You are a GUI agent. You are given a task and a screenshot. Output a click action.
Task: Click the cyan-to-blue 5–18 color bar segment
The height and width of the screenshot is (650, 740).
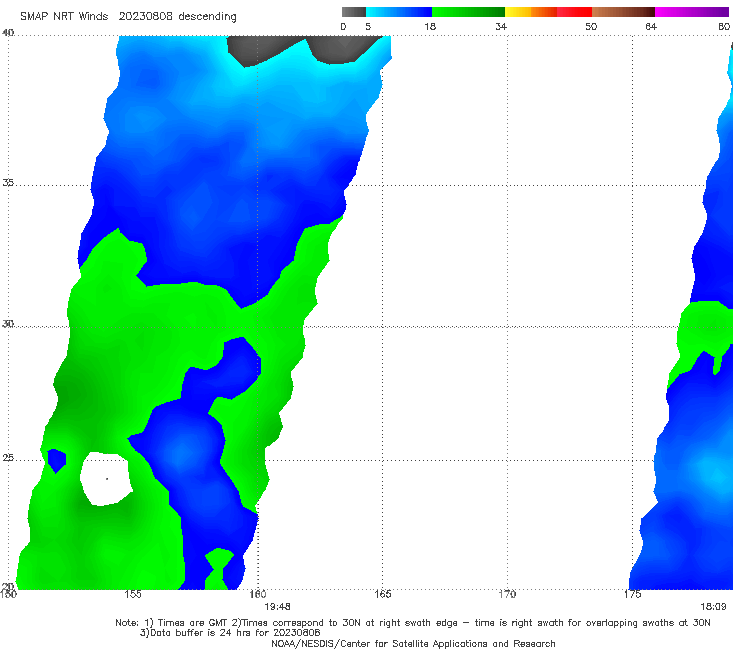[399, 12]
